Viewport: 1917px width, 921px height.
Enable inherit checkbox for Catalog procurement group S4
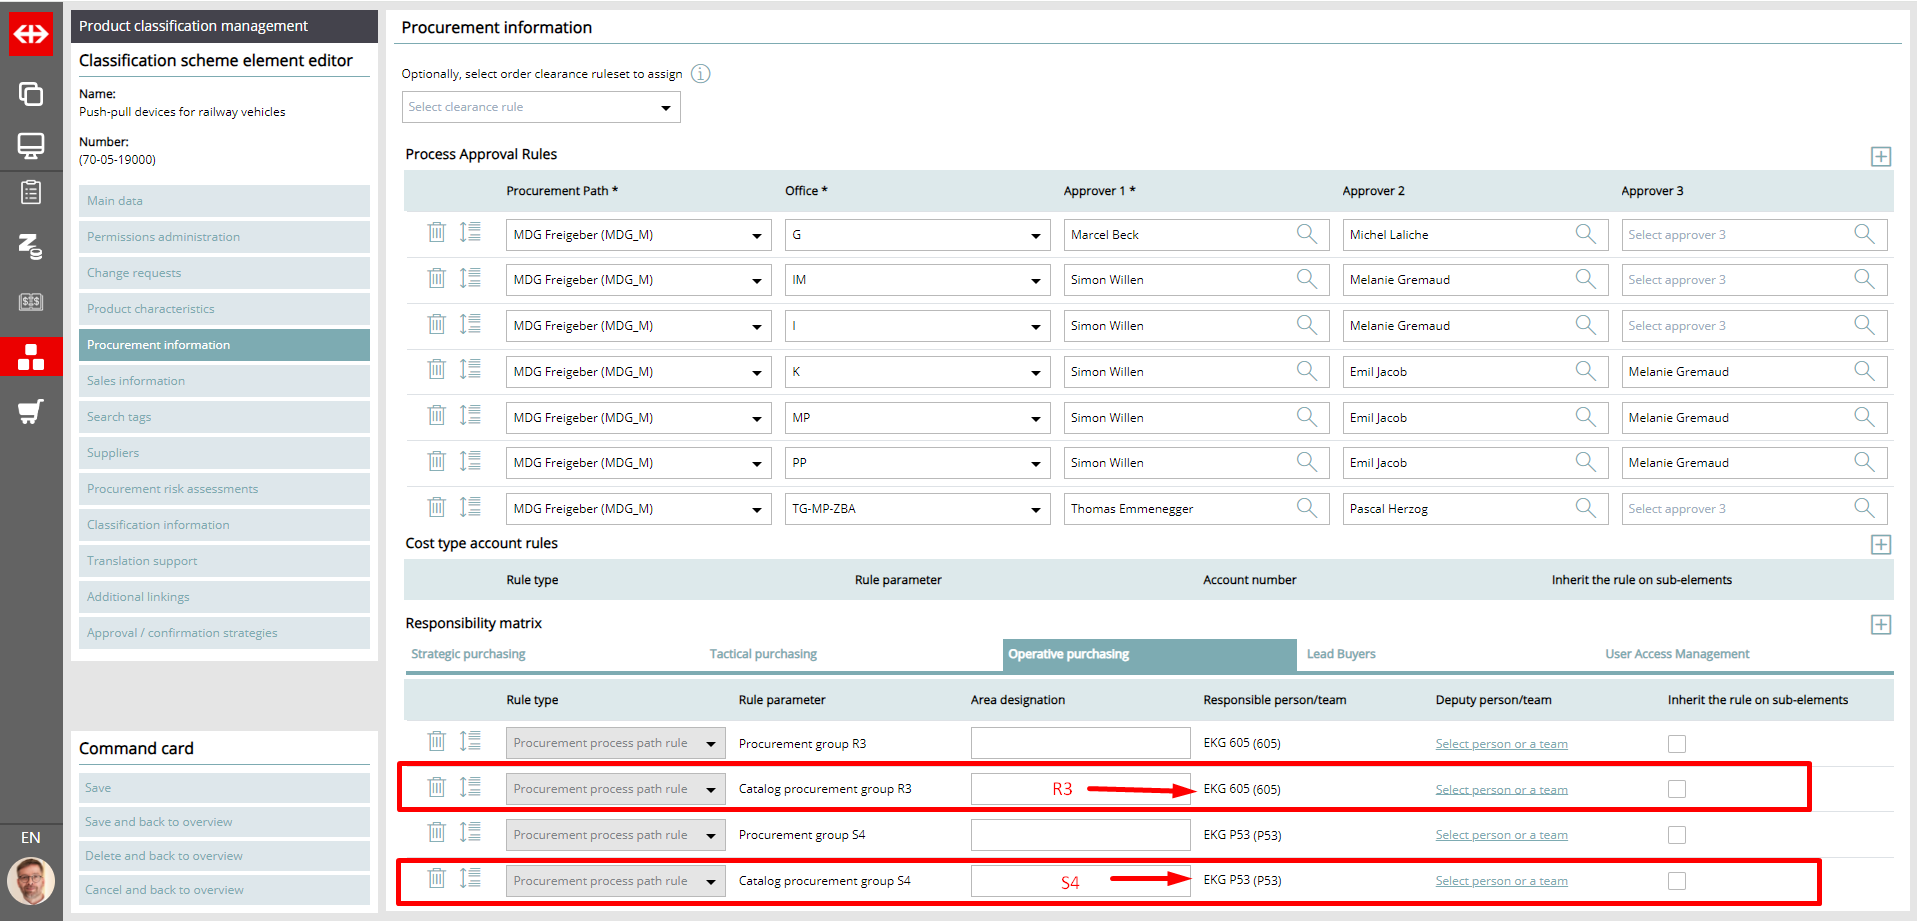(1677, 881)
